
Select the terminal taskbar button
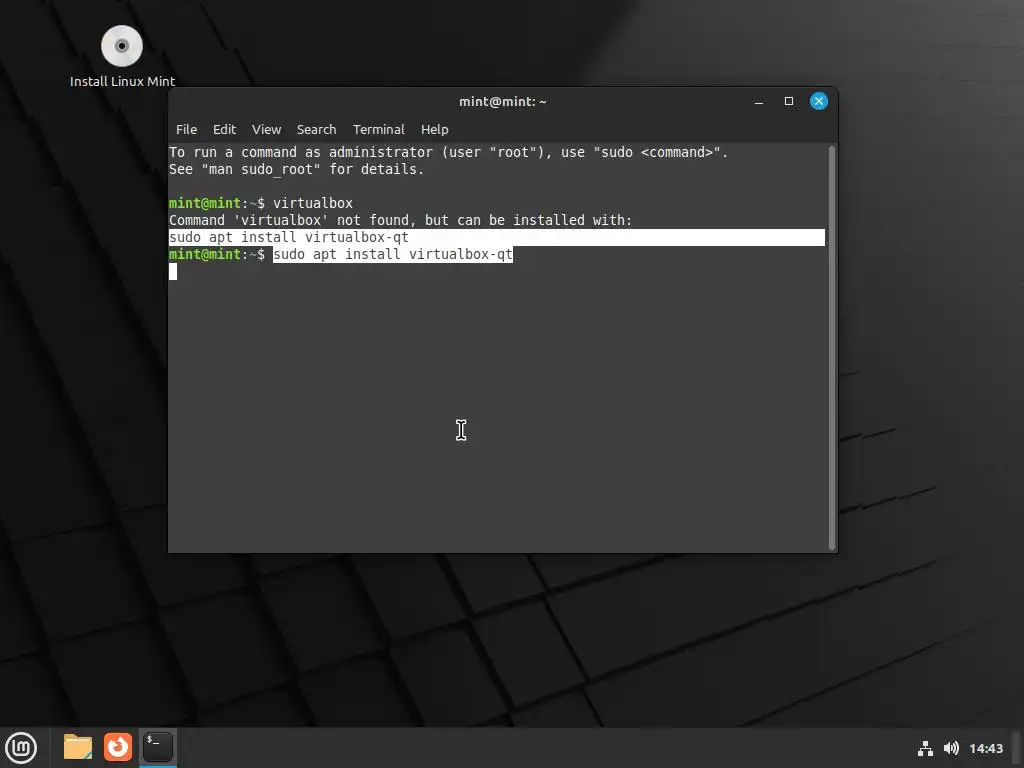(158, 747)
